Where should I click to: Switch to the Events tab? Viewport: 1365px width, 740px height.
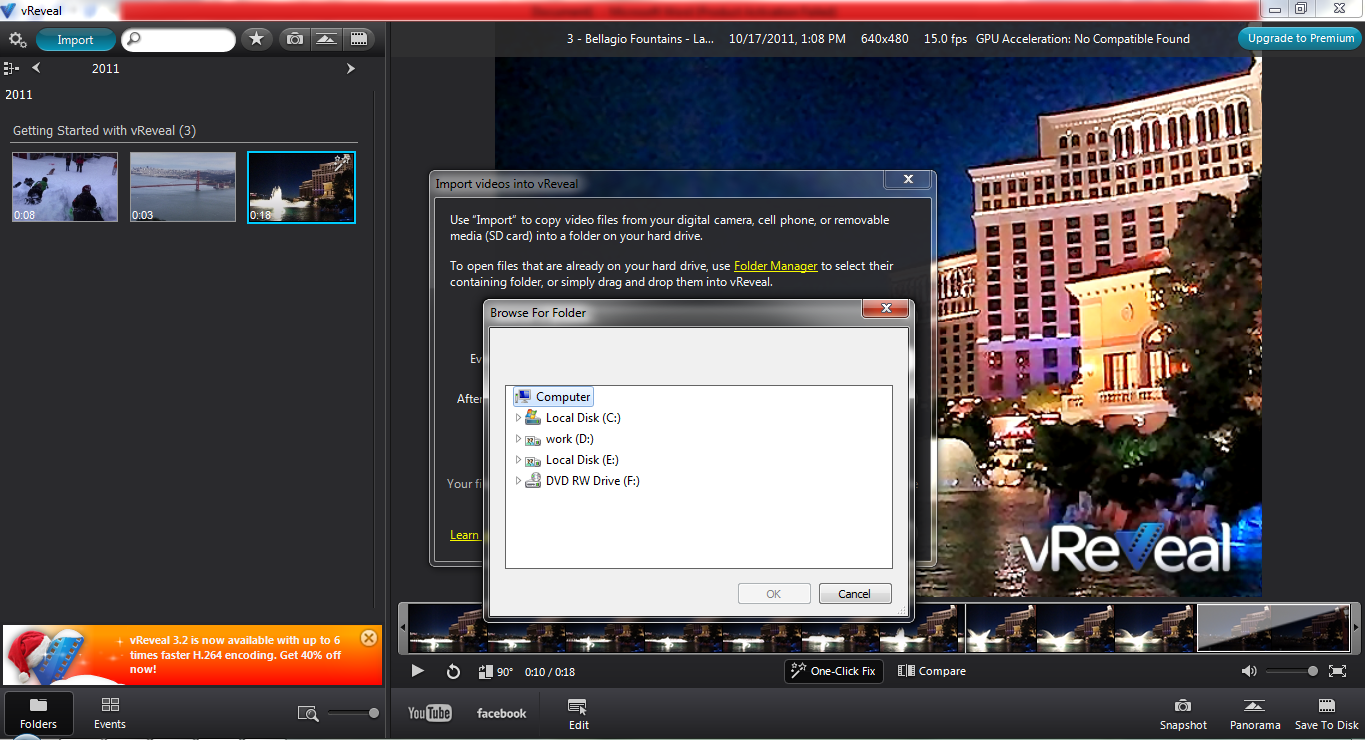tap(110, 713)
